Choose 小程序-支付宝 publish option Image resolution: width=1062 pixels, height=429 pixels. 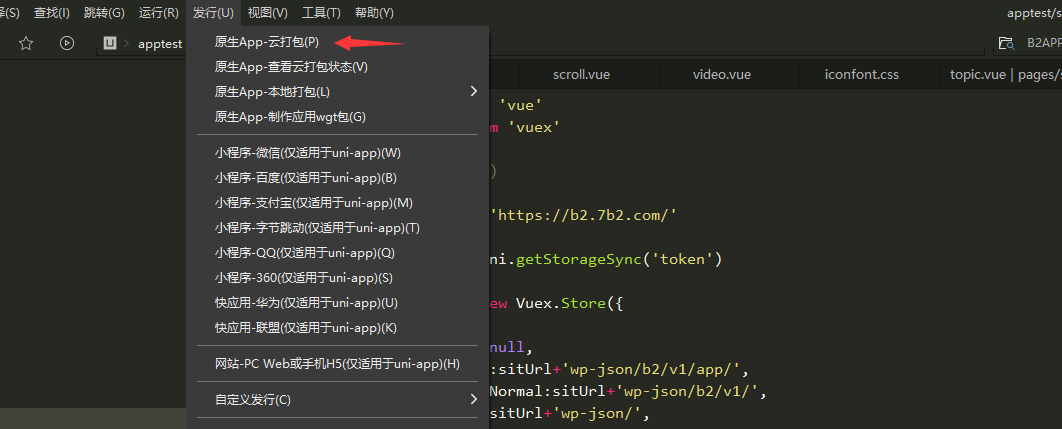313,203
